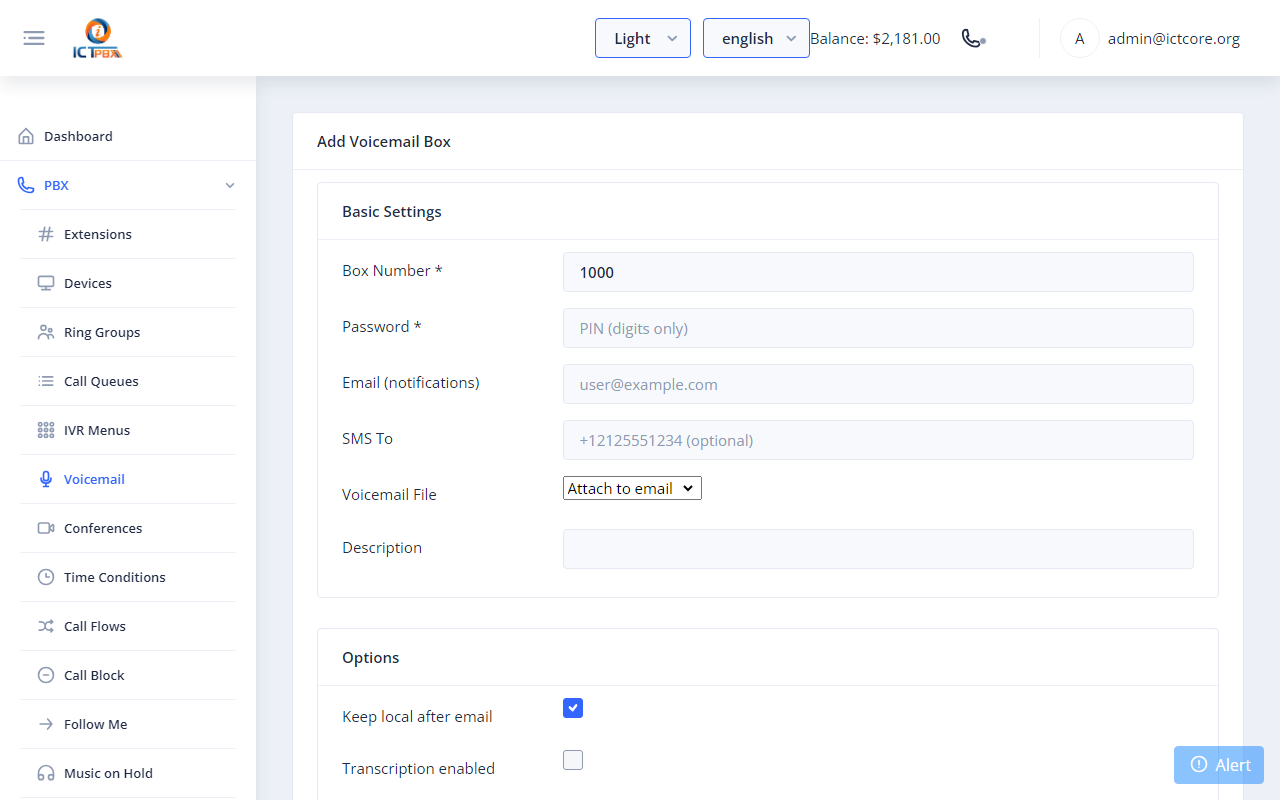
Task: Open IVR Menus in the sidebar
Action: (128, 430)
